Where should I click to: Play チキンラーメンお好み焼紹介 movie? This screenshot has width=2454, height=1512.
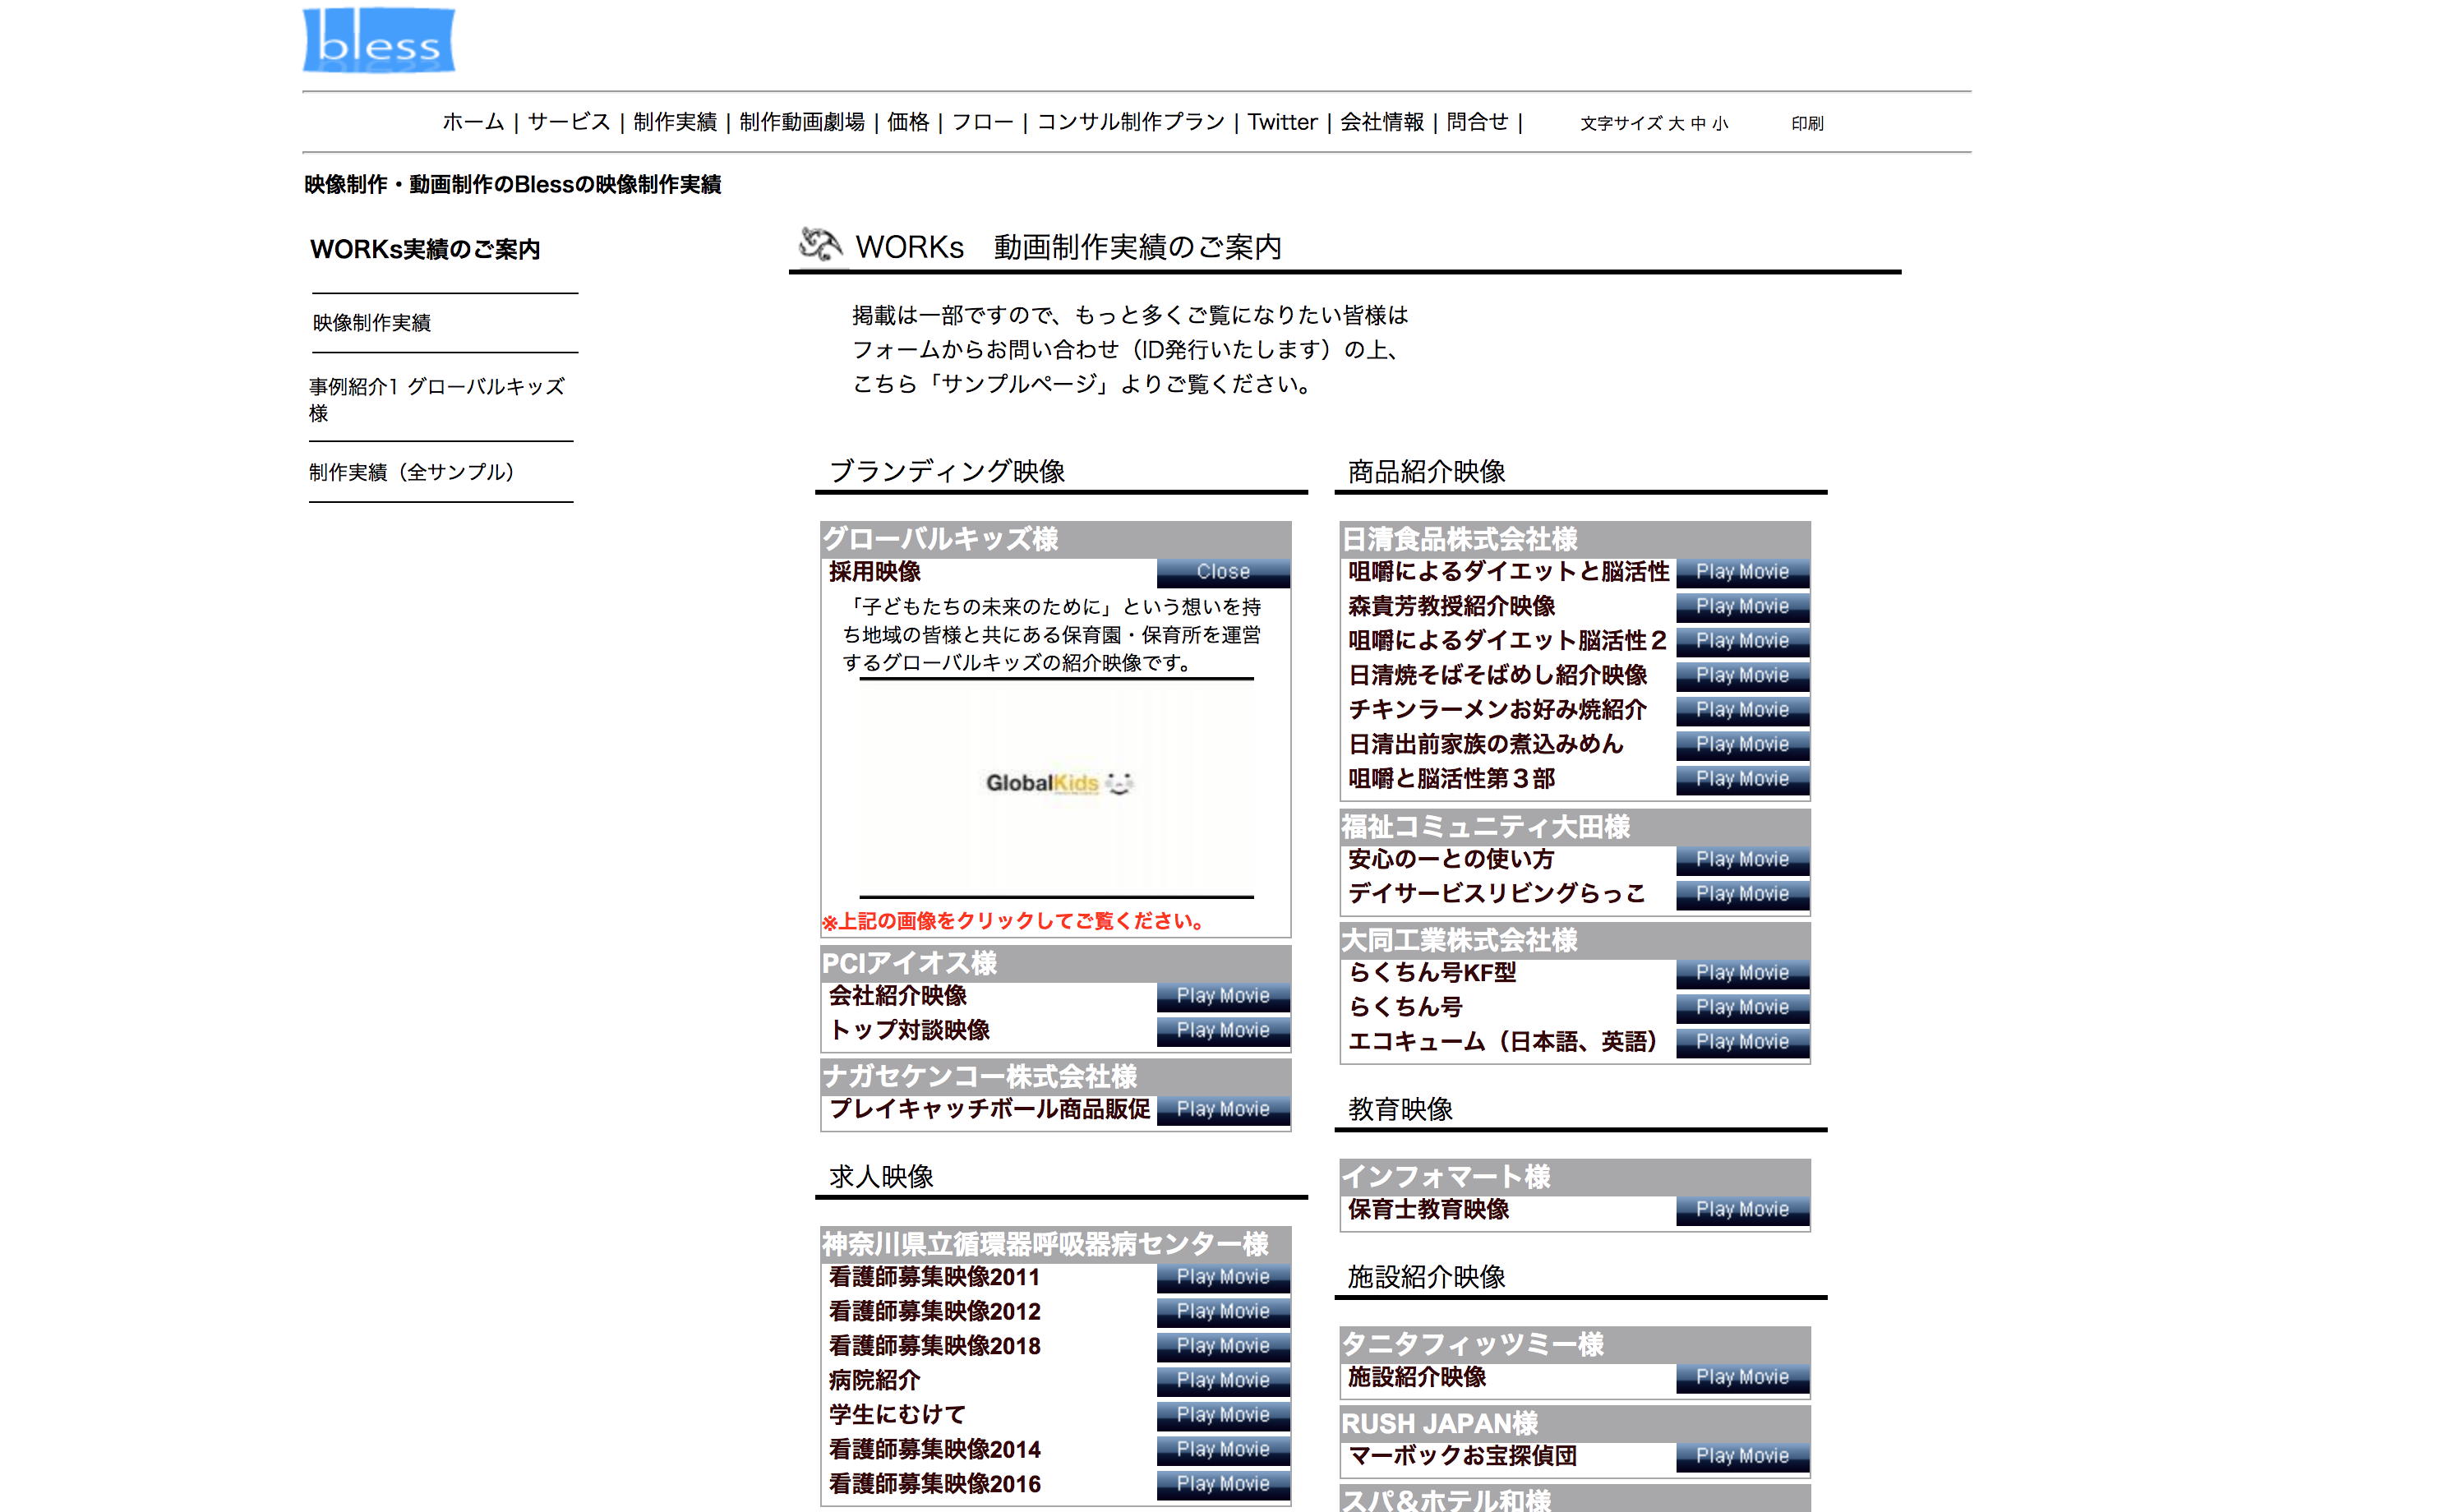click(1742, 710)
